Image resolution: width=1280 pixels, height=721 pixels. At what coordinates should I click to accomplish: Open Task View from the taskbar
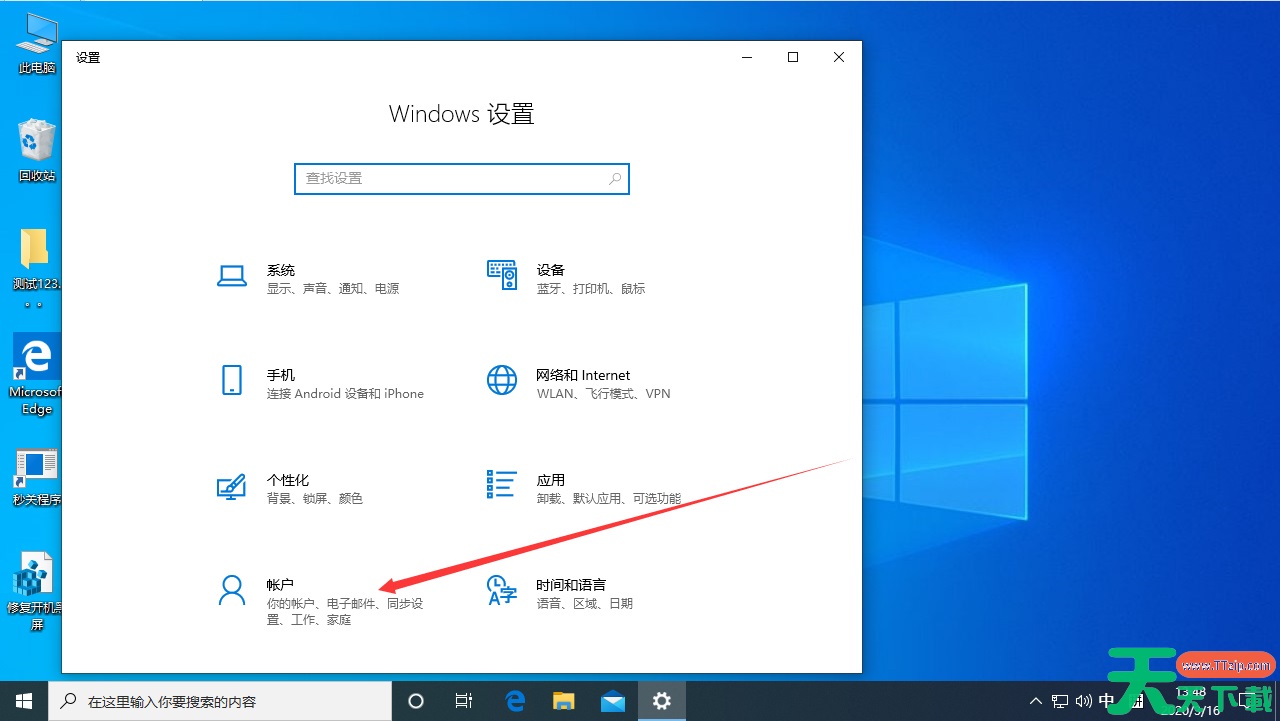464,701
